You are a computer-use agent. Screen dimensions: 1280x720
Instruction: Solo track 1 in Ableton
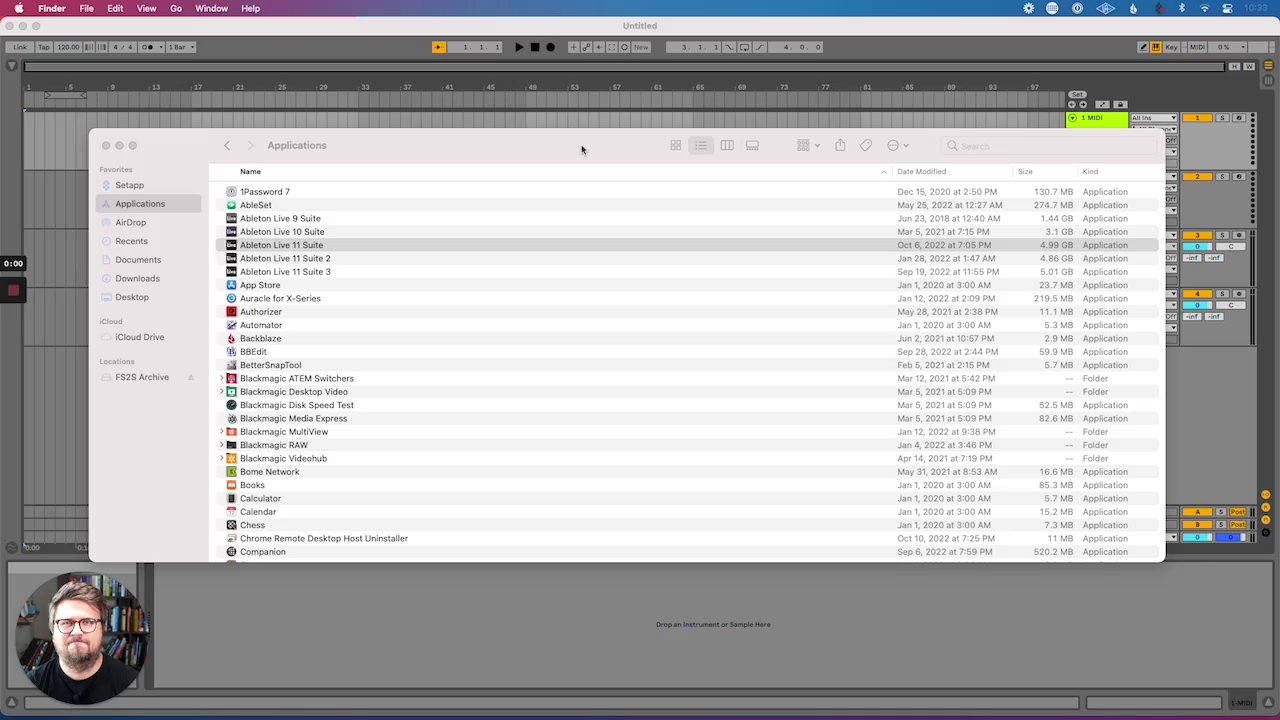coord(1222,118)
